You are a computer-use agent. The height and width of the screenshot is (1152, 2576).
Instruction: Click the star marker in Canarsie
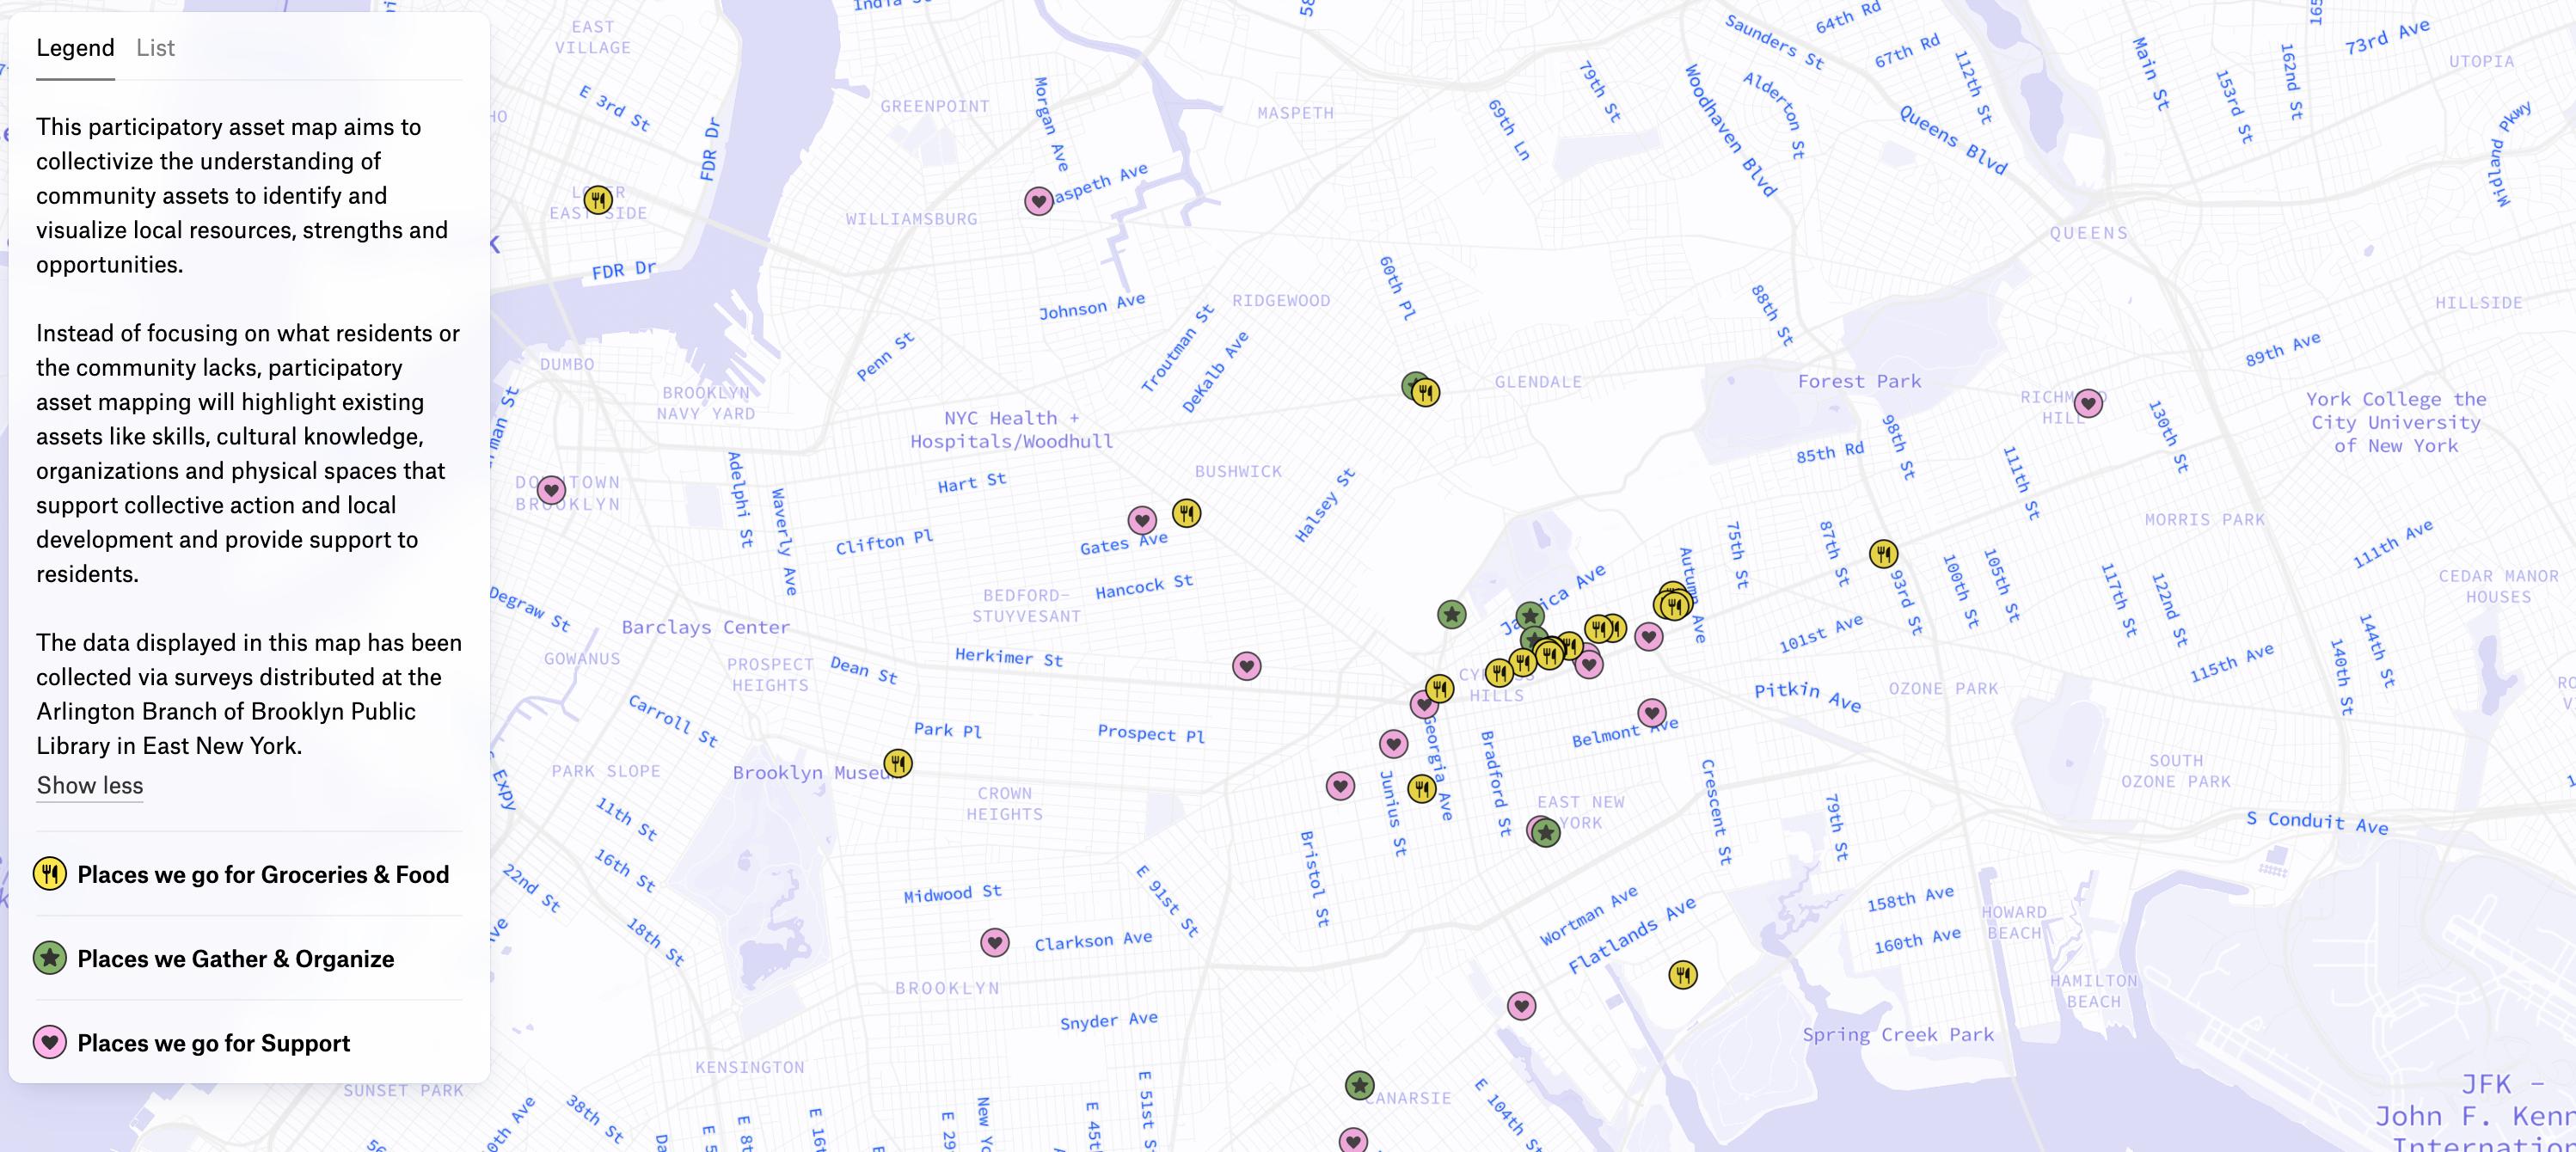(x=1359, y=1085)
